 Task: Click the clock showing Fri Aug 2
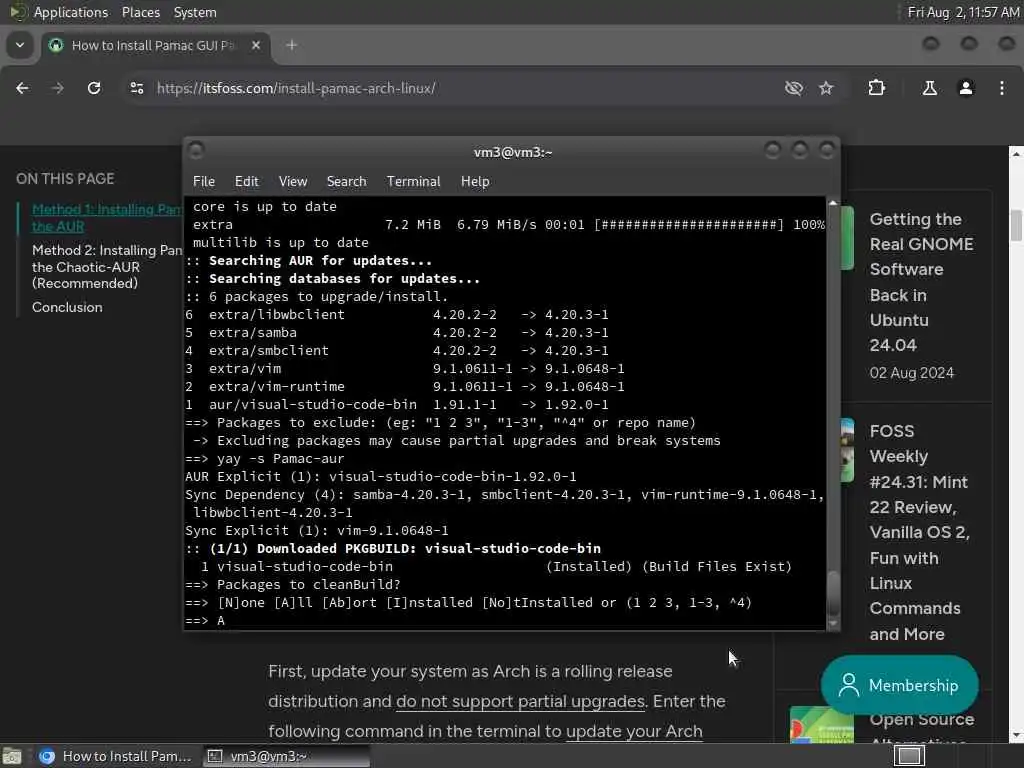(x=963, y=12)
